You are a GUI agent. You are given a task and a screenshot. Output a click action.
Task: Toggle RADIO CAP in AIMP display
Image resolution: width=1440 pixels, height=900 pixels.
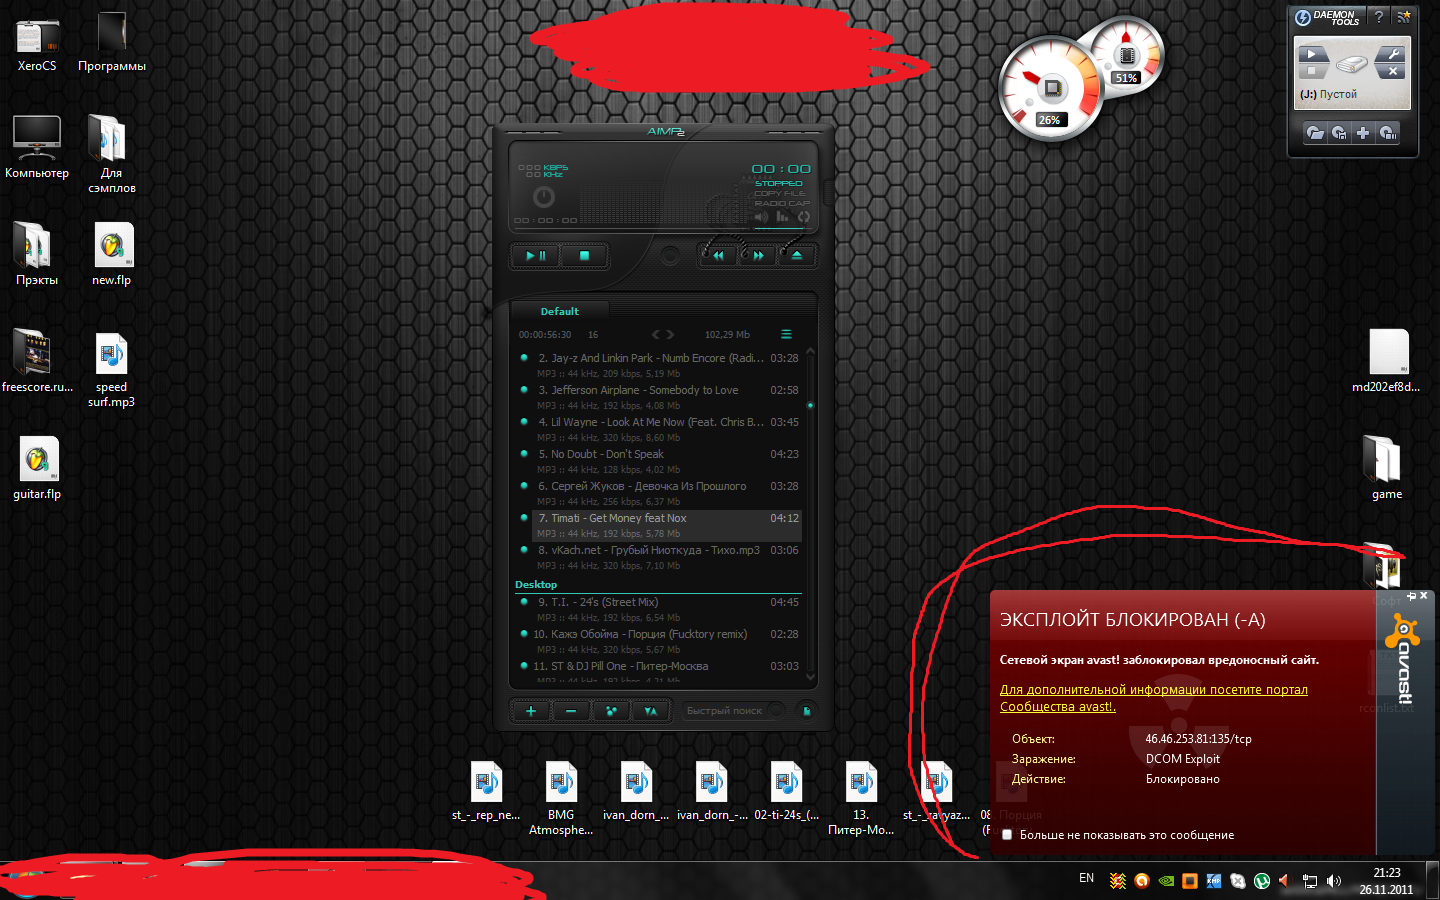pyautogui.click(x=782, y=203)
